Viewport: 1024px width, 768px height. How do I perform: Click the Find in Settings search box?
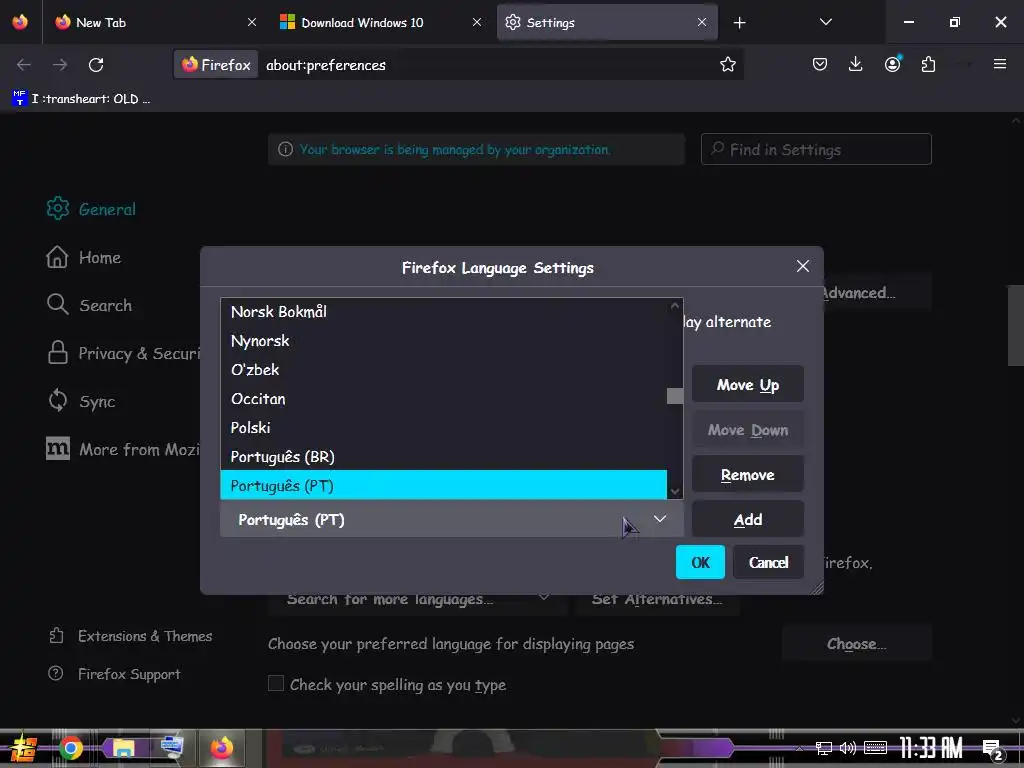[x=816, y=150]
